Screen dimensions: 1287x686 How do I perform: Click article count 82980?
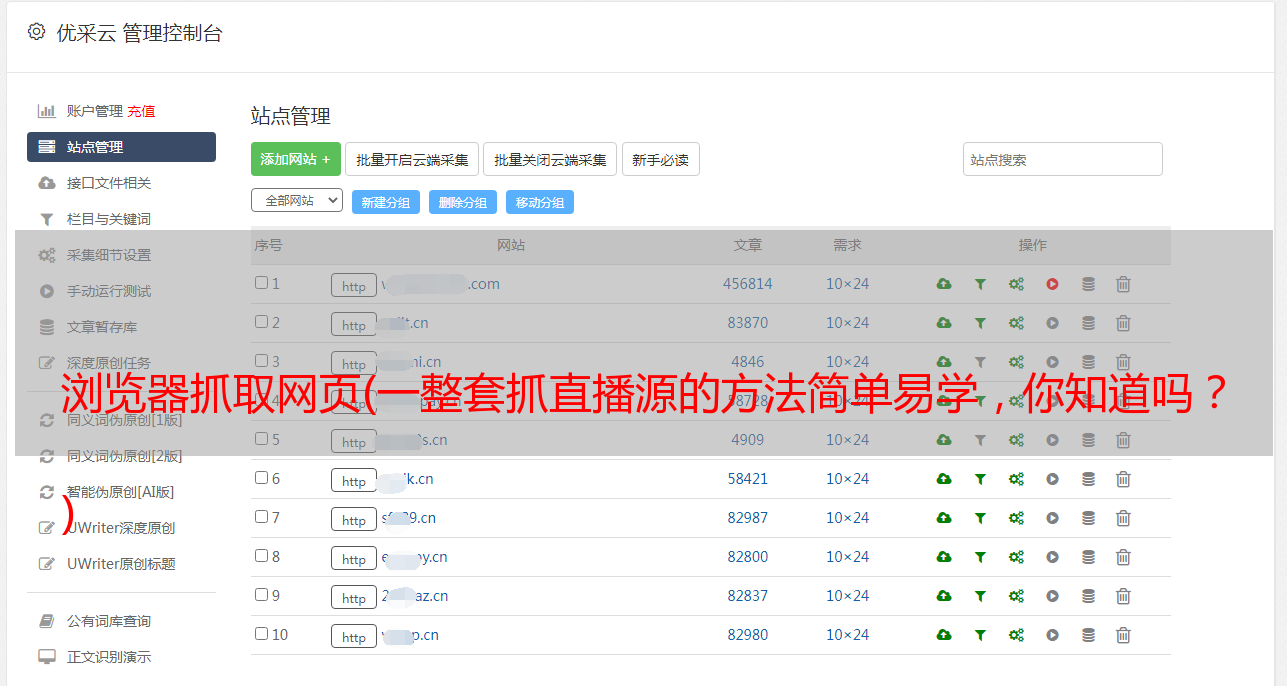coord(748,635)
